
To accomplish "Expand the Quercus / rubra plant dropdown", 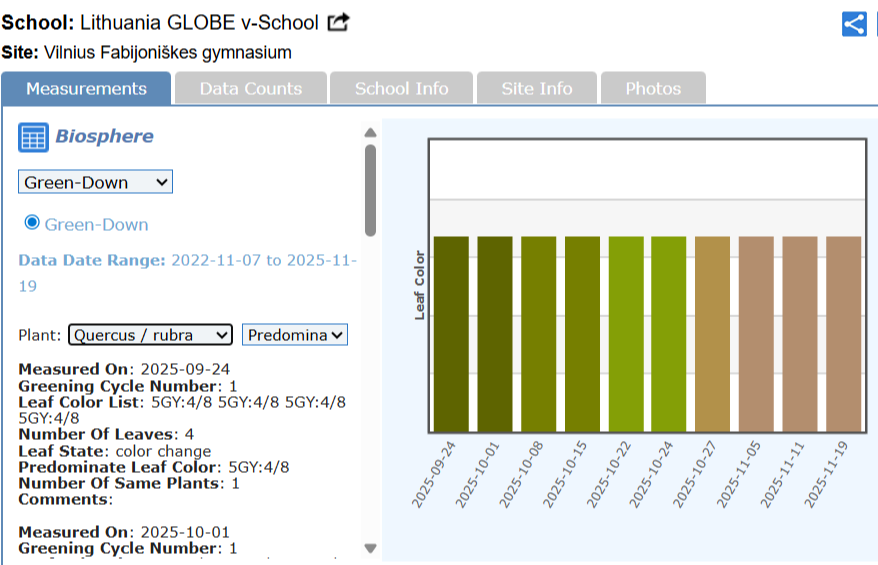I will click(x=150, y=335).
